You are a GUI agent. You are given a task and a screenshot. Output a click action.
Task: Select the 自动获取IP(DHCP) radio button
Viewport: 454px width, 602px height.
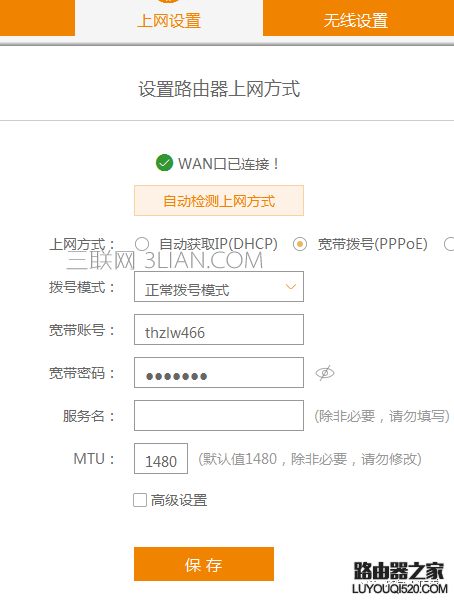coord(142,244)
